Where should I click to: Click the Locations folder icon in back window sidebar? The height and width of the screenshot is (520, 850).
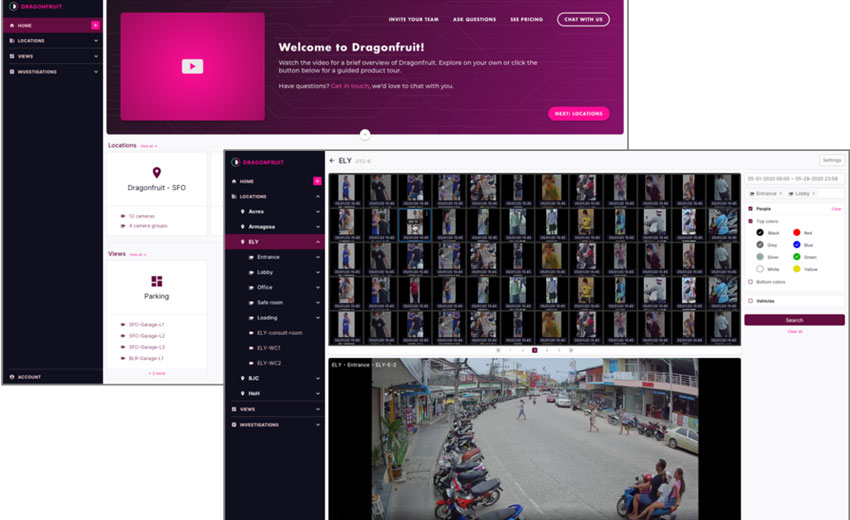[x=12, y=41]
